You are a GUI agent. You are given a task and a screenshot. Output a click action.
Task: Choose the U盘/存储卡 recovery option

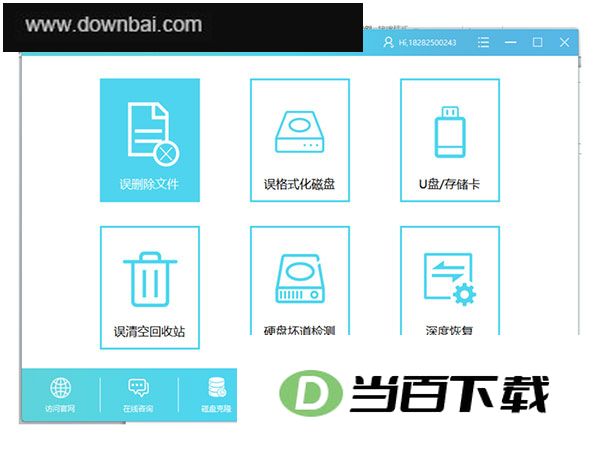[x=450, y=140]
